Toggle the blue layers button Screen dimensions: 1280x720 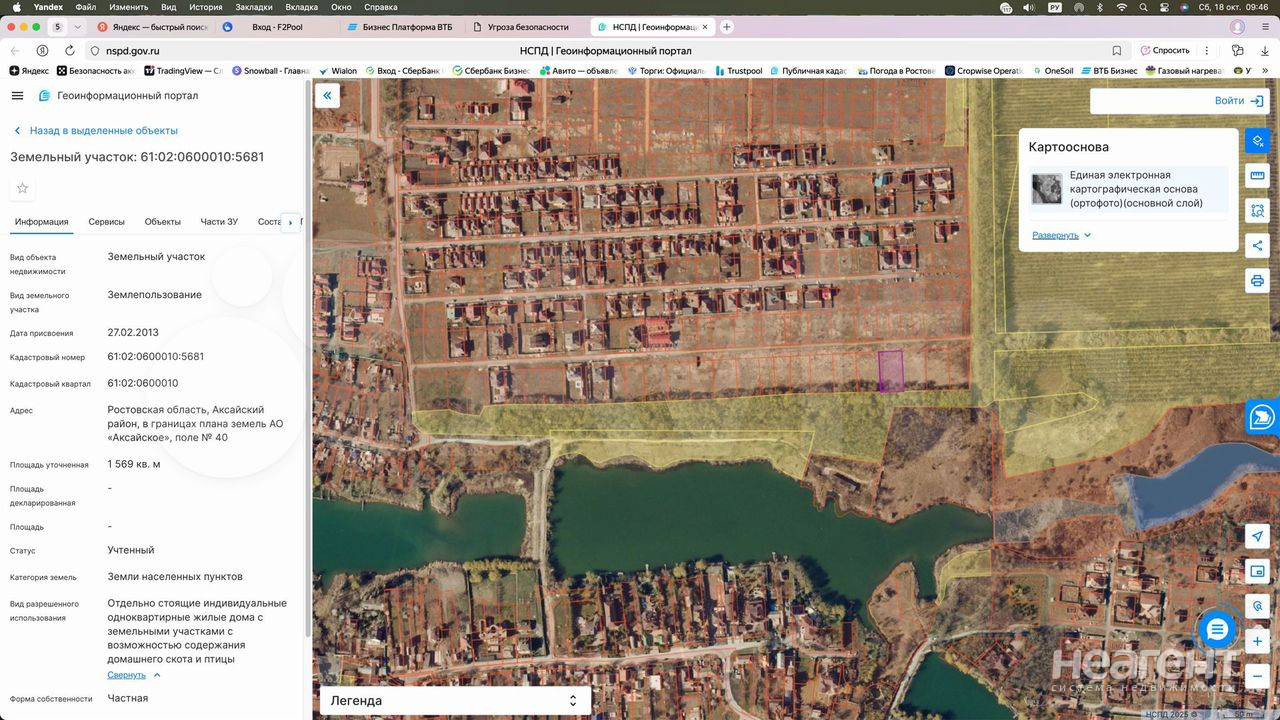tap(1257, 141)
